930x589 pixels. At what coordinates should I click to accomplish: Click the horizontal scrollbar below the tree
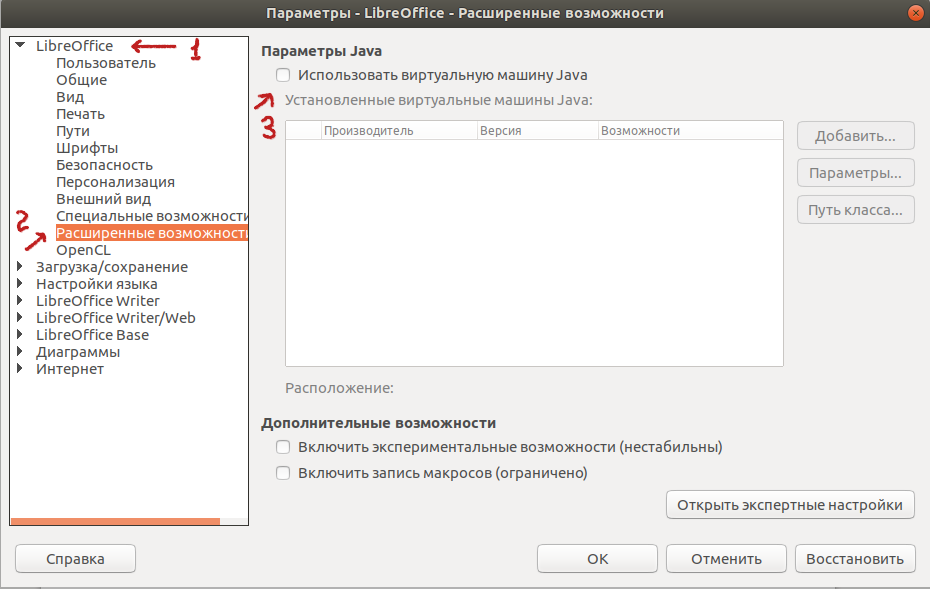coord(115,521)
